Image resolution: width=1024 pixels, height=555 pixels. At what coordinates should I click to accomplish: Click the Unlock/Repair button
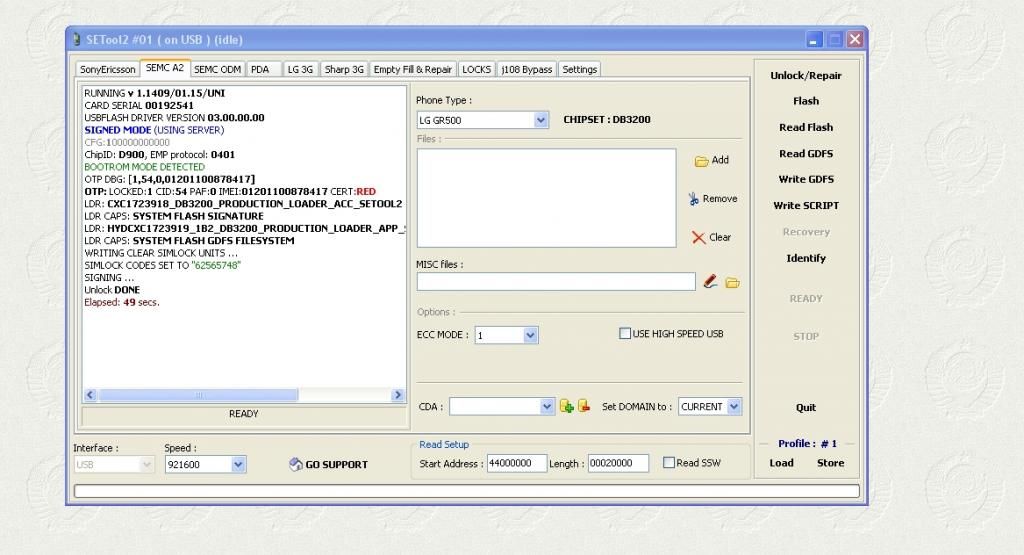[x=805, y=76]
